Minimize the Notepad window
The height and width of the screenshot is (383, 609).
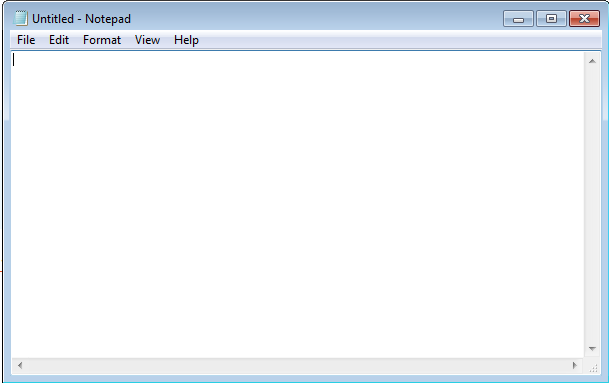pyautogui.click(x=518, y=19)
